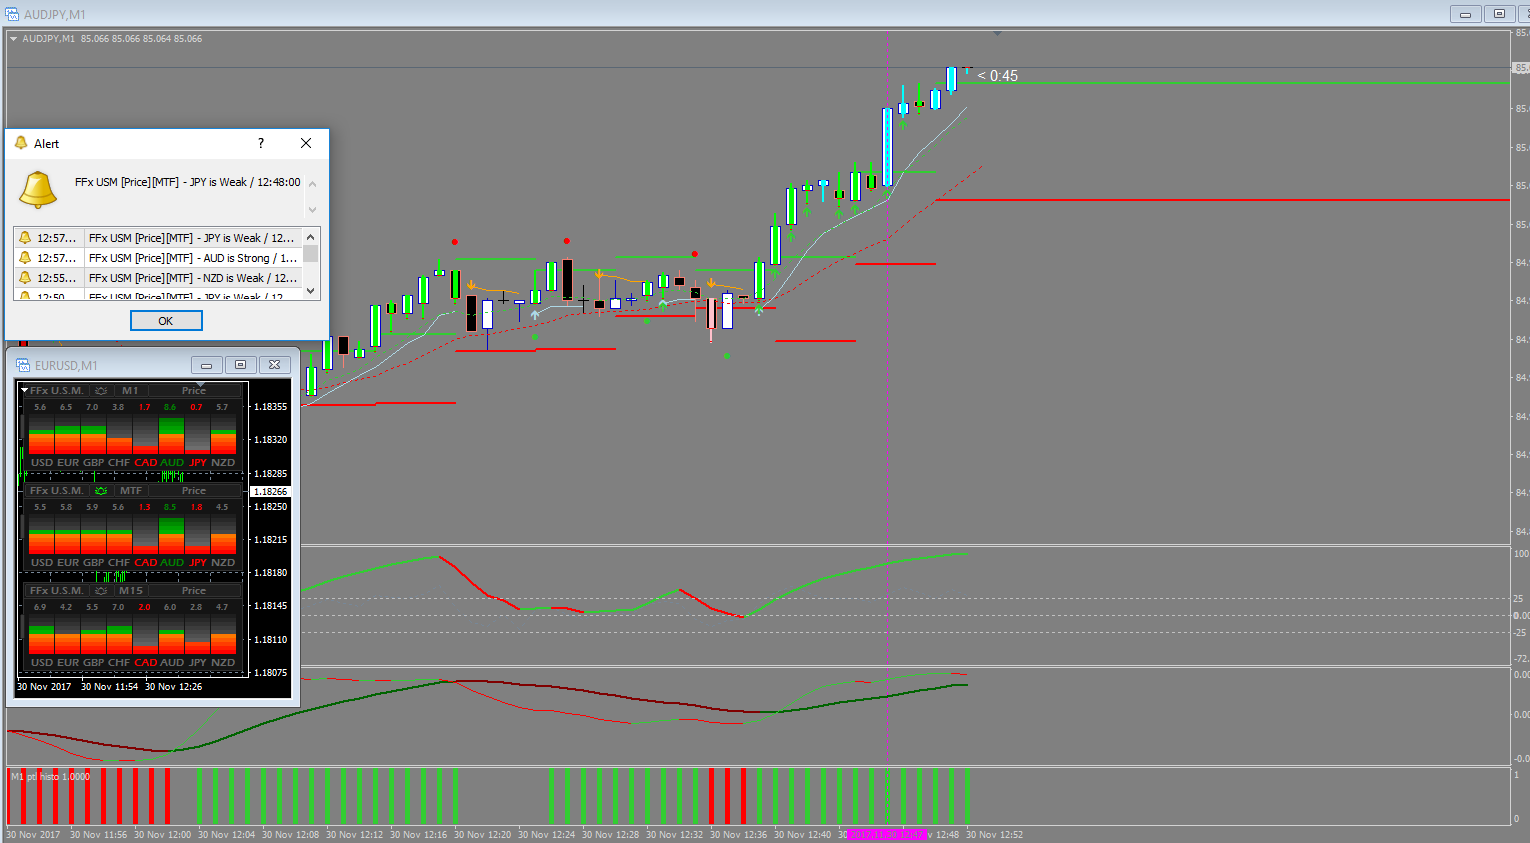Viewport: 1530px width, 843px height.
Task: Click the alert list scrollbar thumb
Action: point(311,253)
